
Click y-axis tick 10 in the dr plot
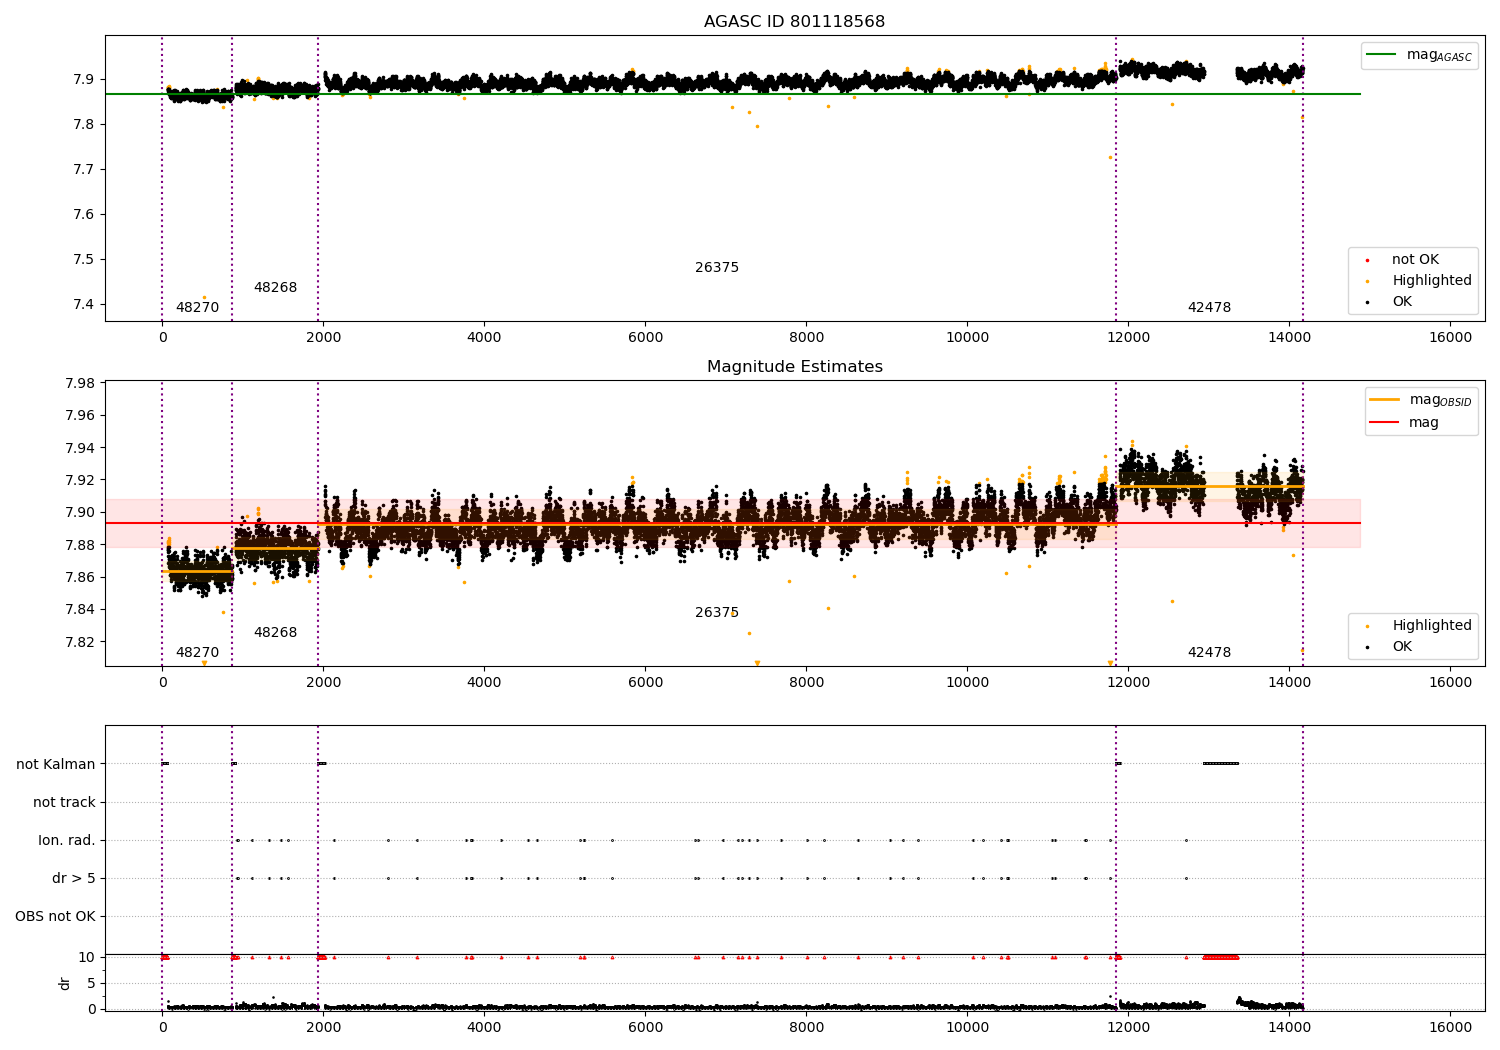click(x=87, y=958)
